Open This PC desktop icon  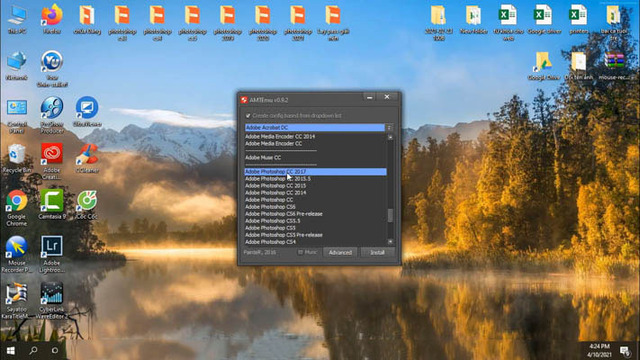[x=17, y=19]
